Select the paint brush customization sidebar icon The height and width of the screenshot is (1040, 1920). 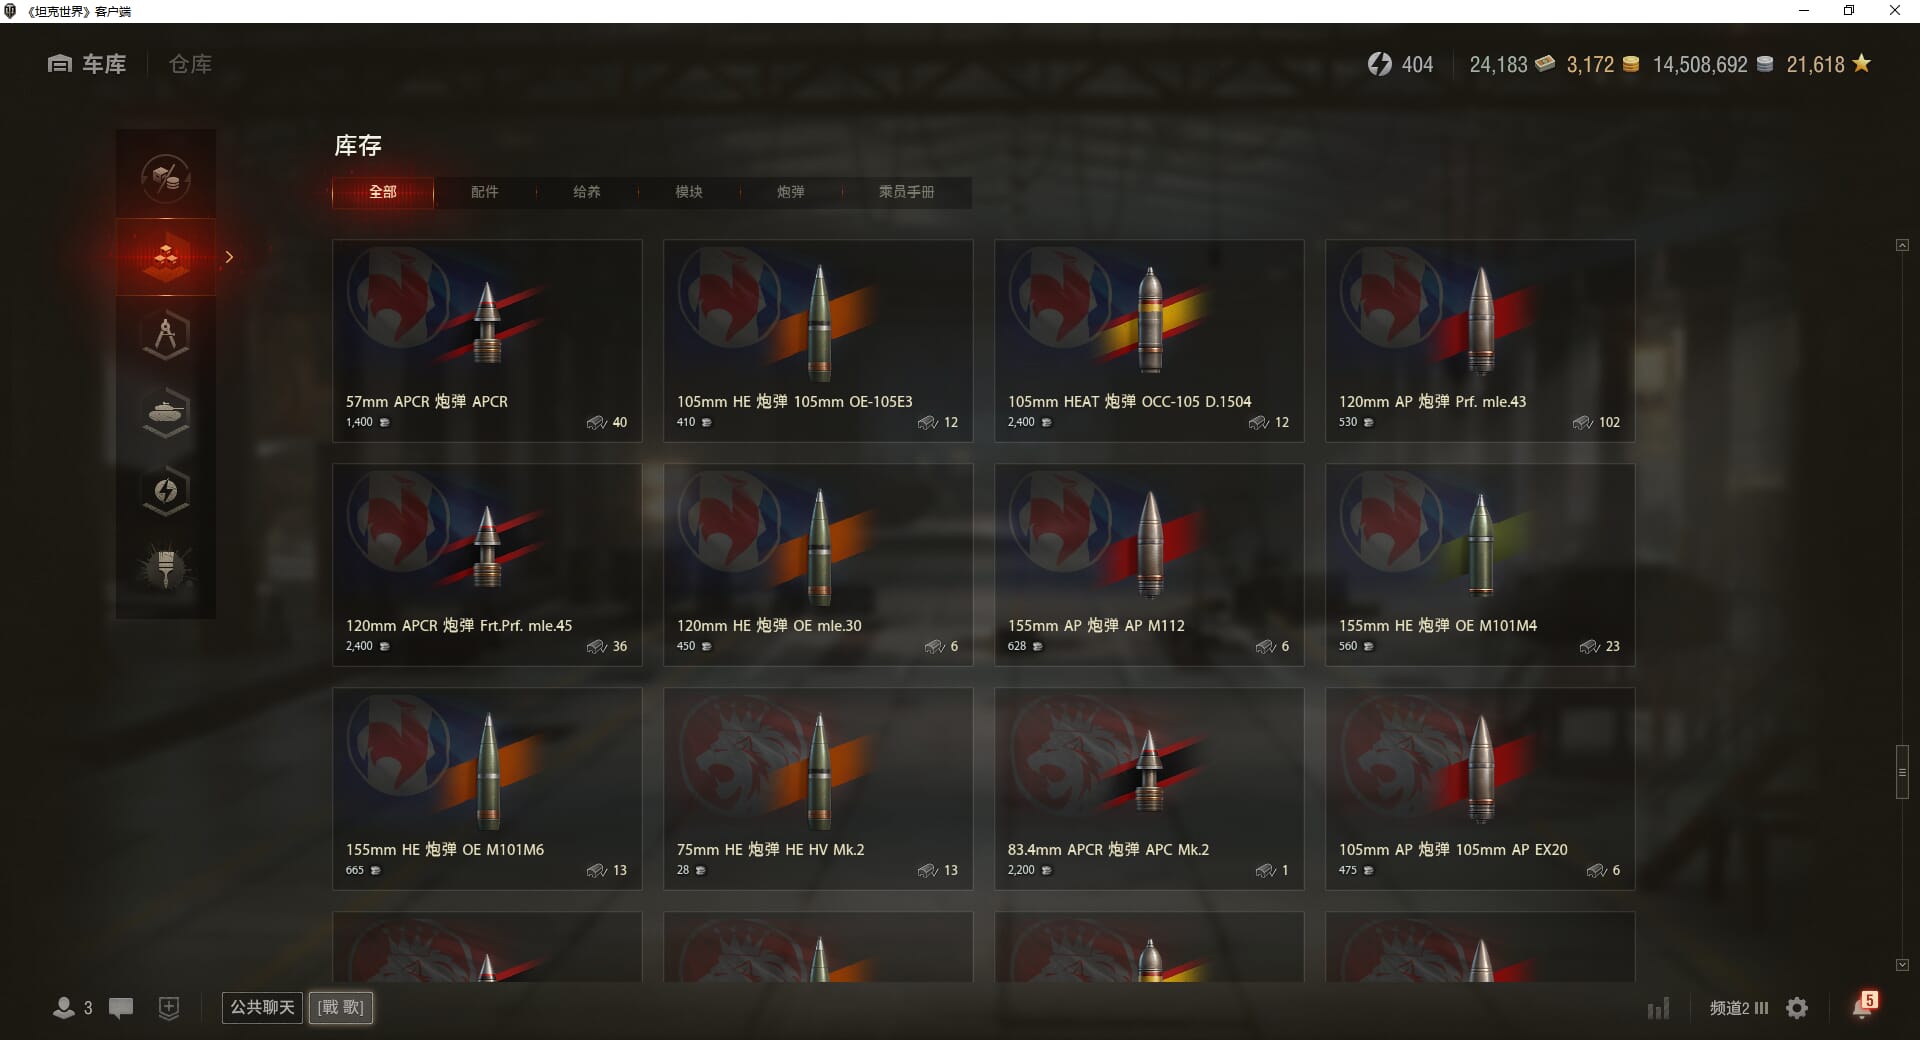click(x=166, y=569)
